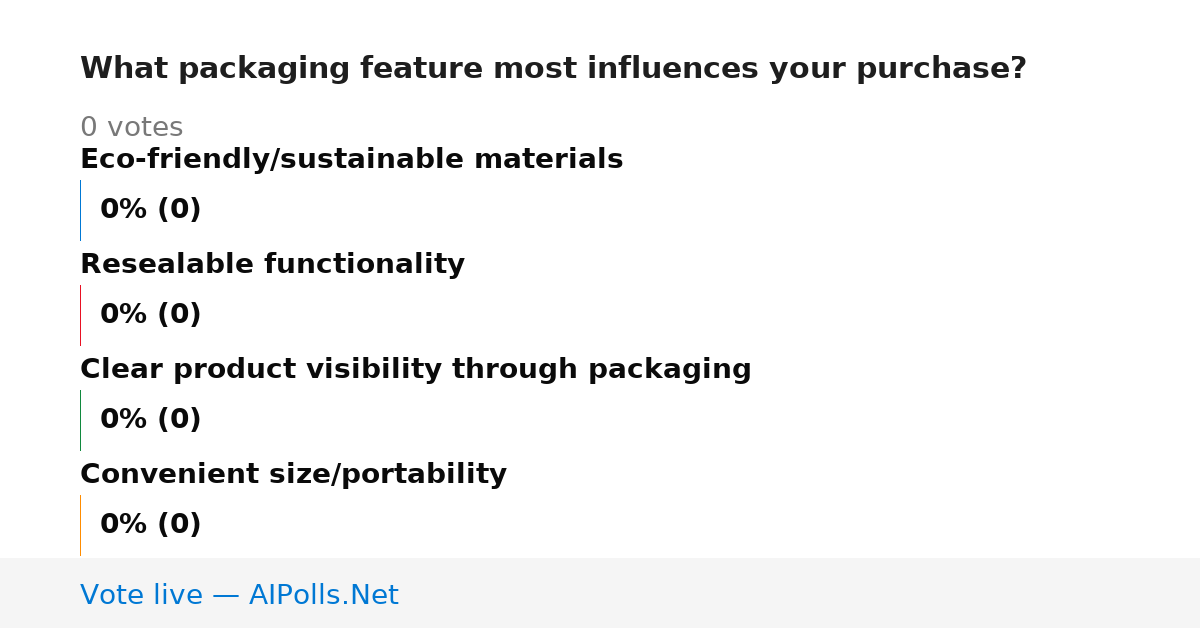1200x628 pixels.
Task: Click the AIPolls.Net site name in footer
Action: tap(323, 595)
